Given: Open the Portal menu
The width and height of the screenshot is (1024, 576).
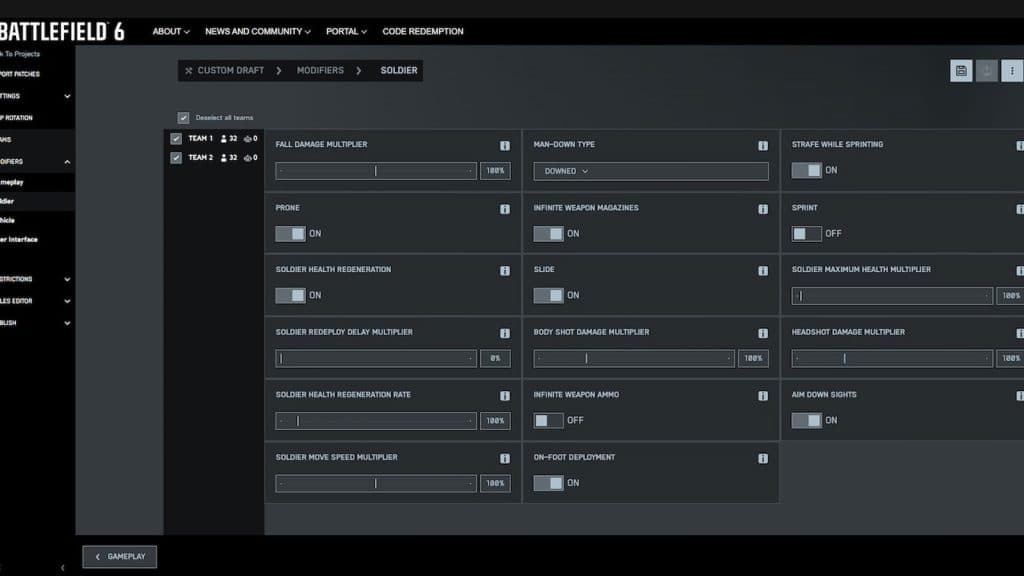Looking at the screenshot, I should [345, 31].
